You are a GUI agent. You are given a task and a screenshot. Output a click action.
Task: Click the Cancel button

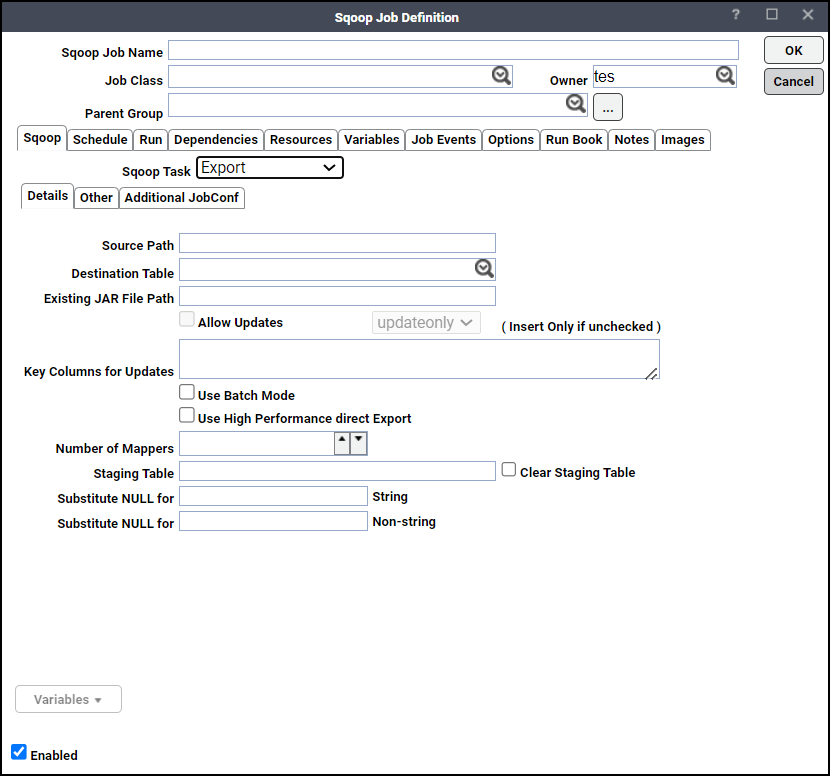(793, 82)
